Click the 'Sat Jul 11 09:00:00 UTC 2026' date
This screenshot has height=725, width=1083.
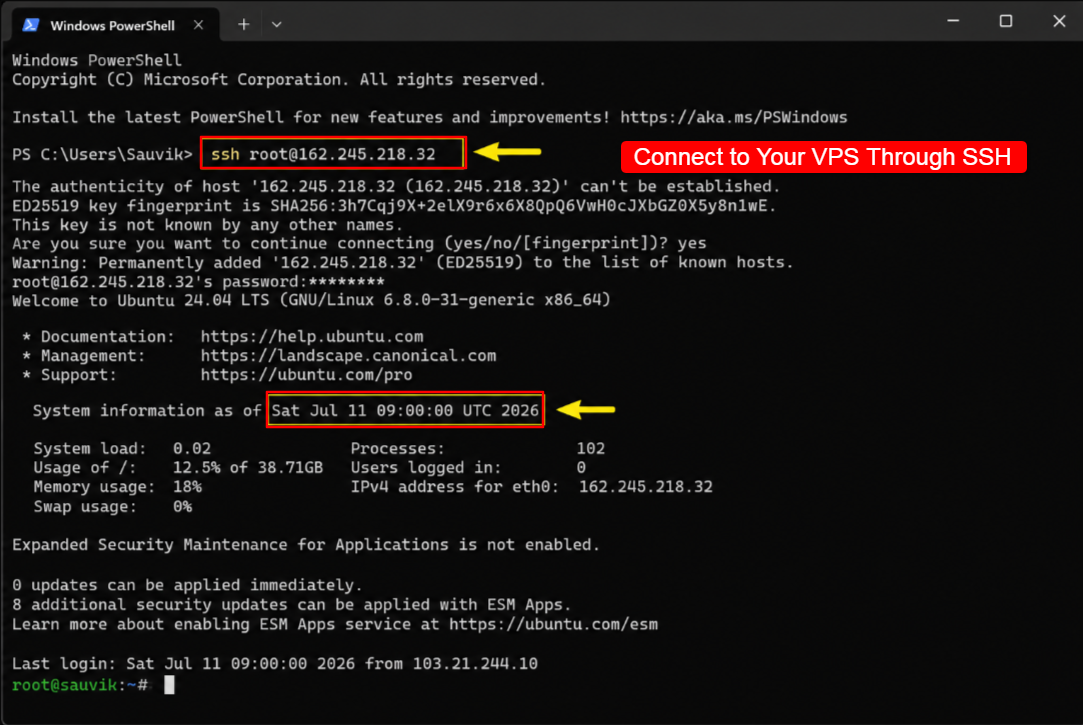405,411
